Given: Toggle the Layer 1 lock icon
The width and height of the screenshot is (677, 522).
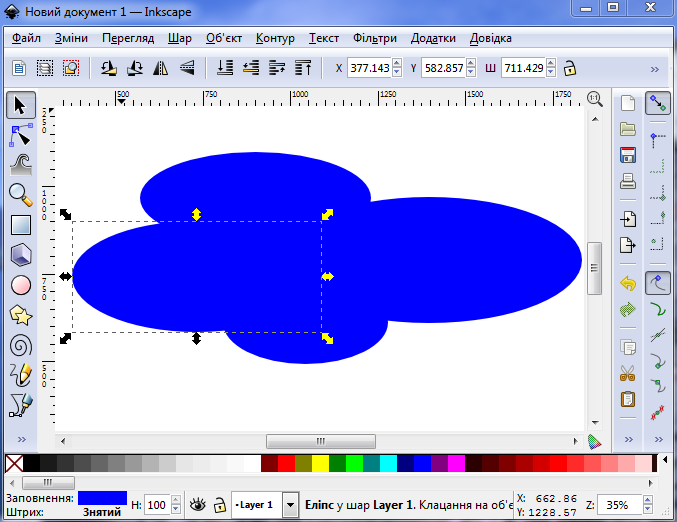Looking at the screenshot, I should [219, 505].
